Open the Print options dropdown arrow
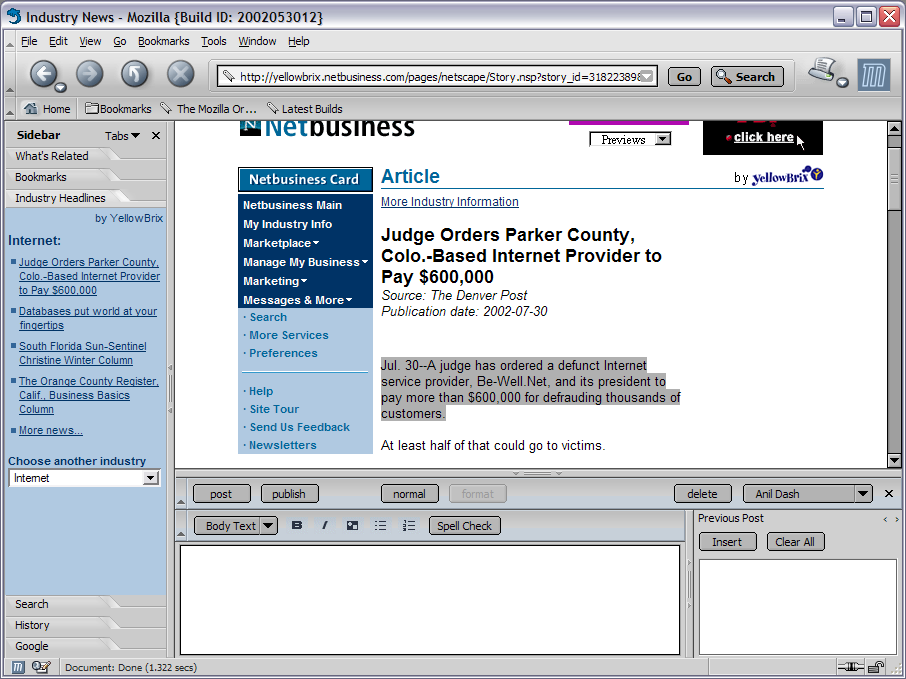This screenshot has width=906, height=679. [x=842, y=83]
